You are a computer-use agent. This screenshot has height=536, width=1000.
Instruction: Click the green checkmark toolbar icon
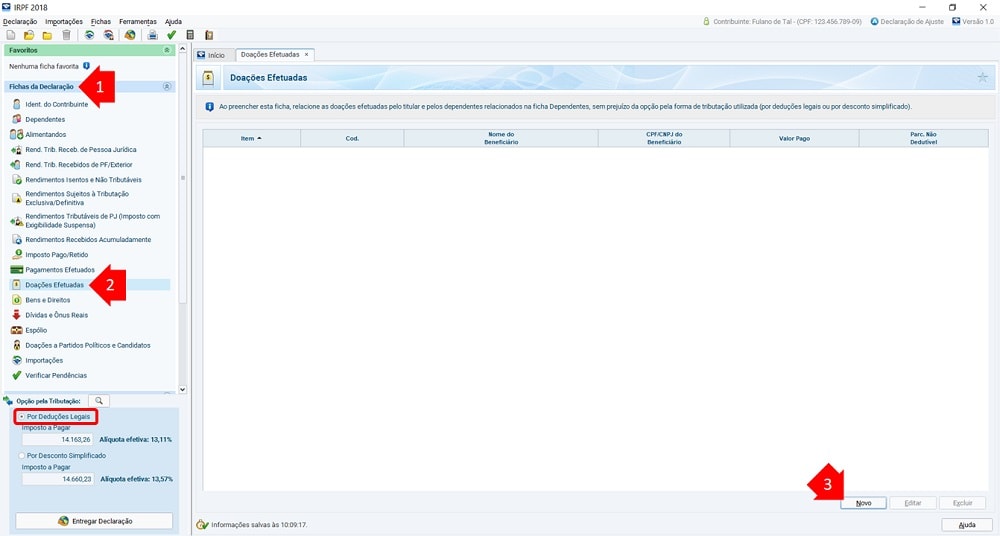click(171, 35)
